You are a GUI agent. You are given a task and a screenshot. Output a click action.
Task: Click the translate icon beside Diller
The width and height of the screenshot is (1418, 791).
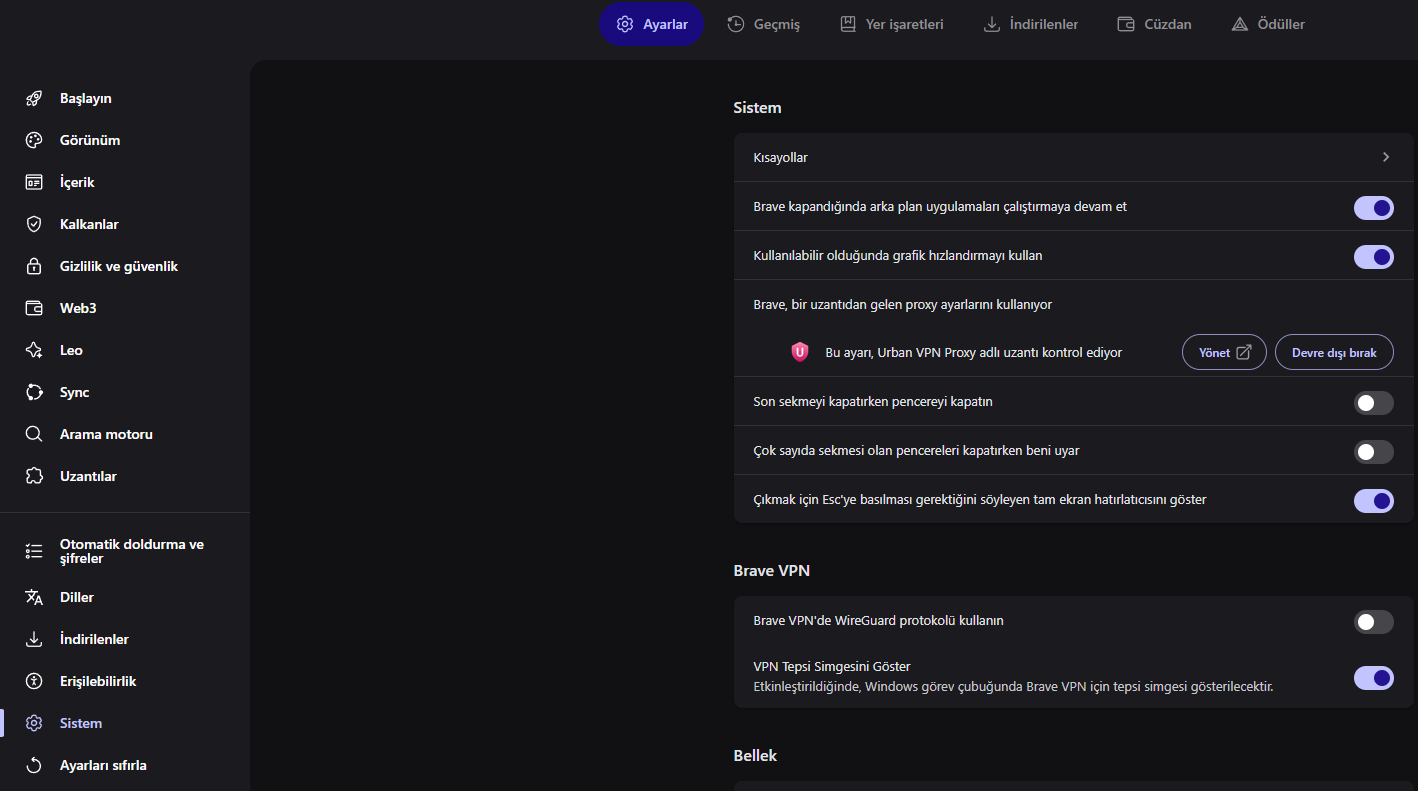tap(34, 597)
